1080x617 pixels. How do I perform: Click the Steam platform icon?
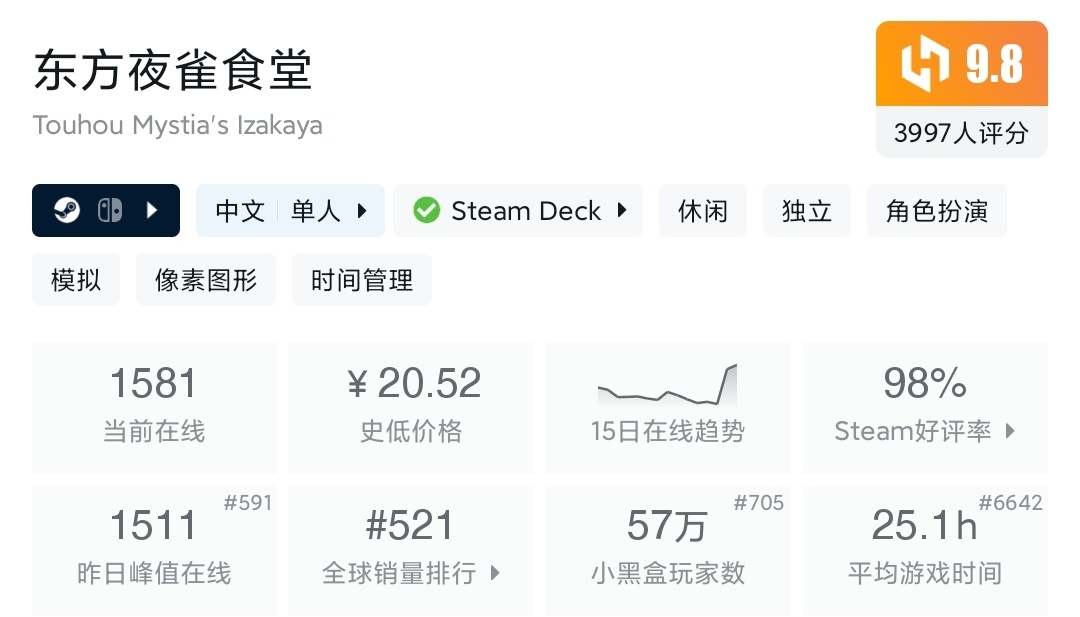coord(67,211)
